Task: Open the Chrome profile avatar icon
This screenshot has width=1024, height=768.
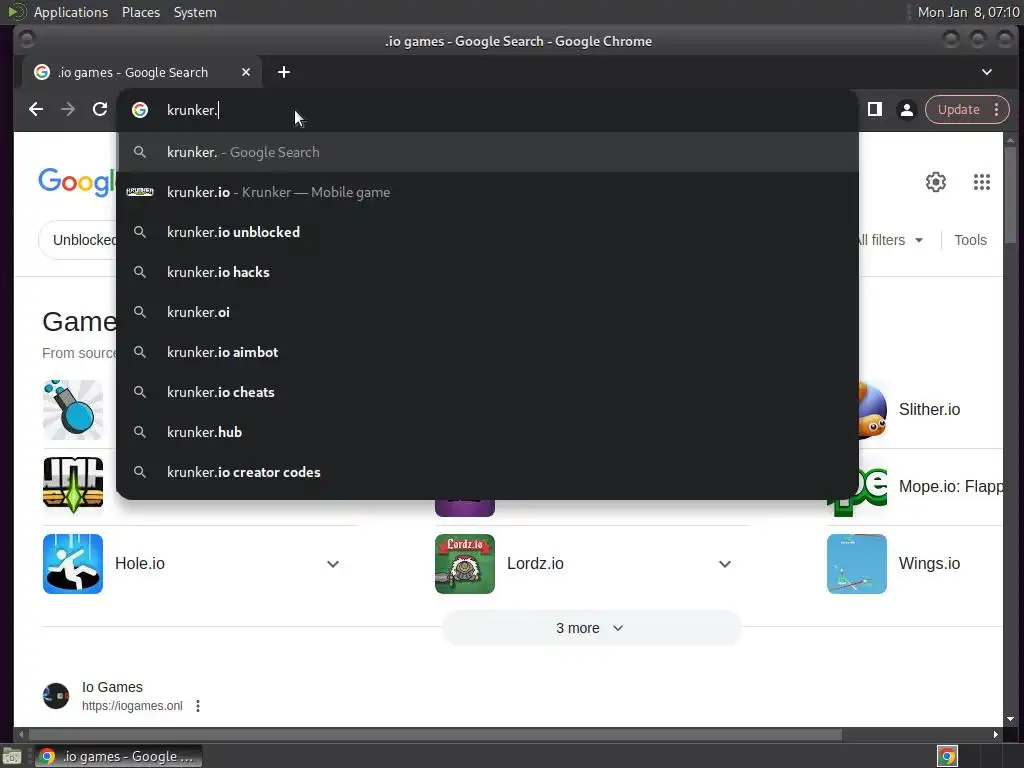Action: (906, 110)
